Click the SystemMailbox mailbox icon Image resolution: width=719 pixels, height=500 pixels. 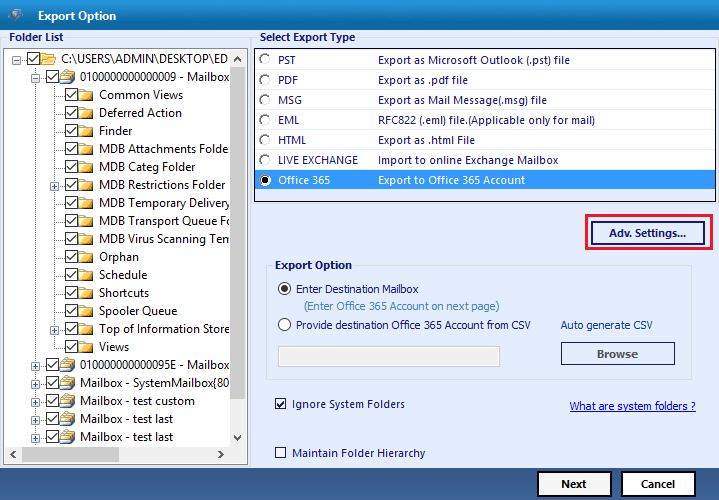pos(67,383)
